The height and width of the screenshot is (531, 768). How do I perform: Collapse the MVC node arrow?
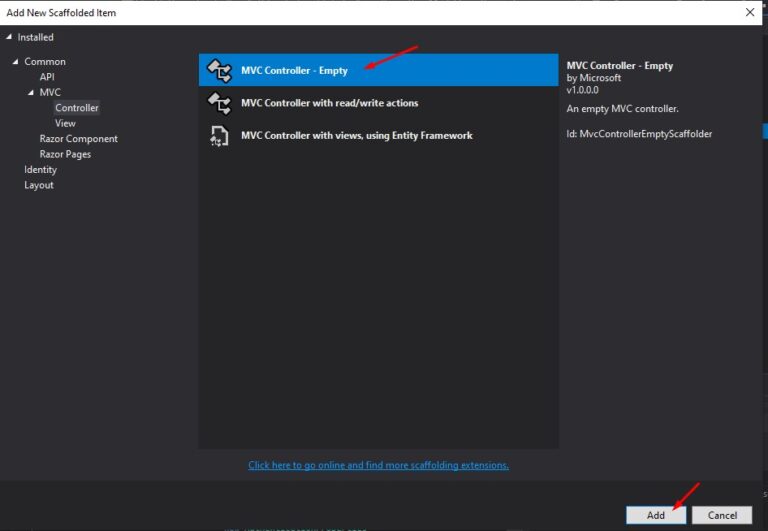pos(31,93)
